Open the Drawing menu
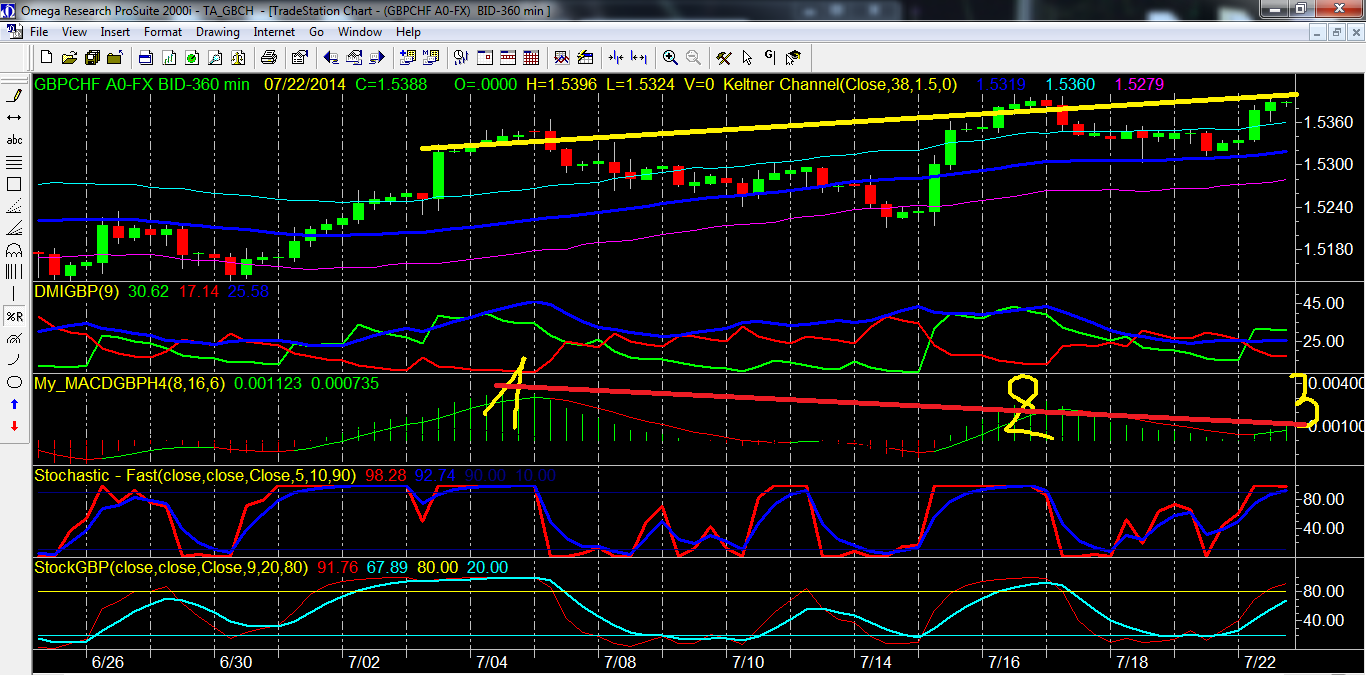 [x=217, y=32]
